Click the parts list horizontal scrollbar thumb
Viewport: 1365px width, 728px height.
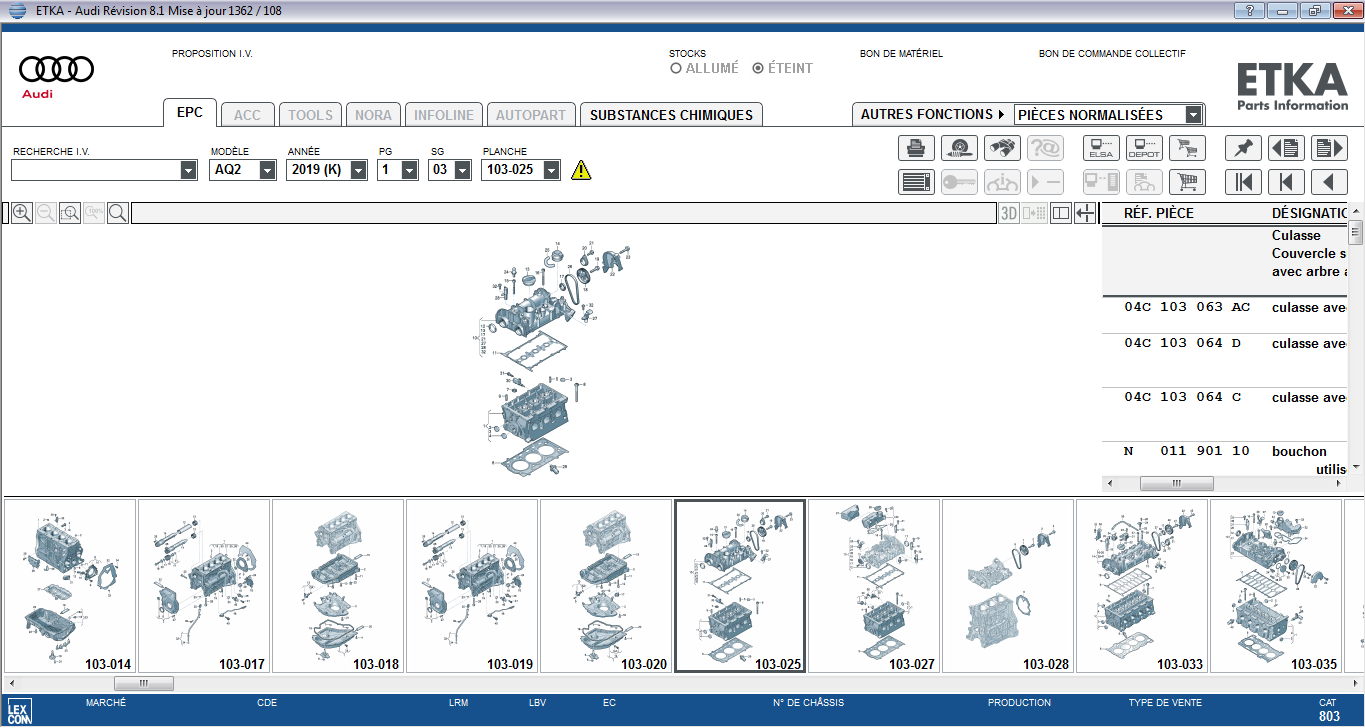[x=1176, y=483]
